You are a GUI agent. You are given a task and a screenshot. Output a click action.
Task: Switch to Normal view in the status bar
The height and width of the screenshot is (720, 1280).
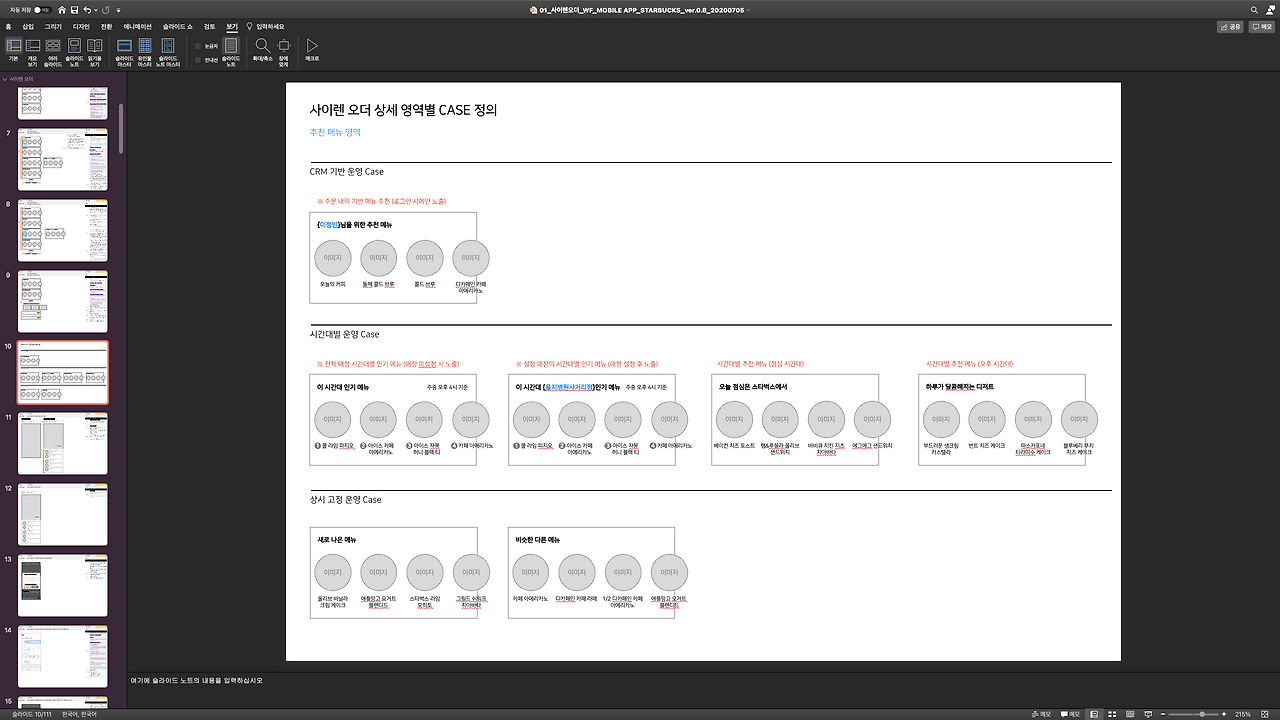point(1094,714)
